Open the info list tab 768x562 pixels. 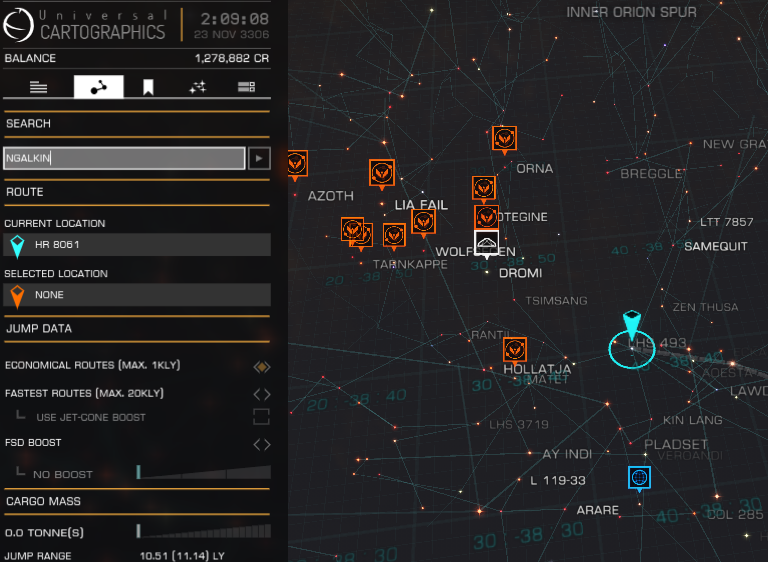click(x=38, y=87)
